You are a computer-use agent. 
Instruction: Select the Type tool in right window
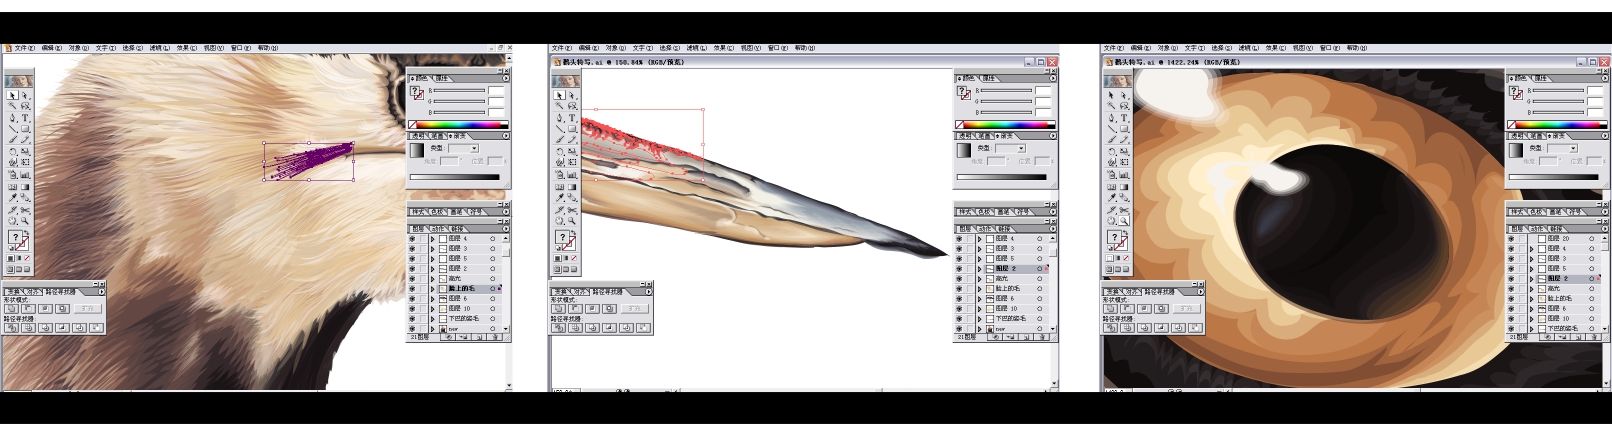1124,118
